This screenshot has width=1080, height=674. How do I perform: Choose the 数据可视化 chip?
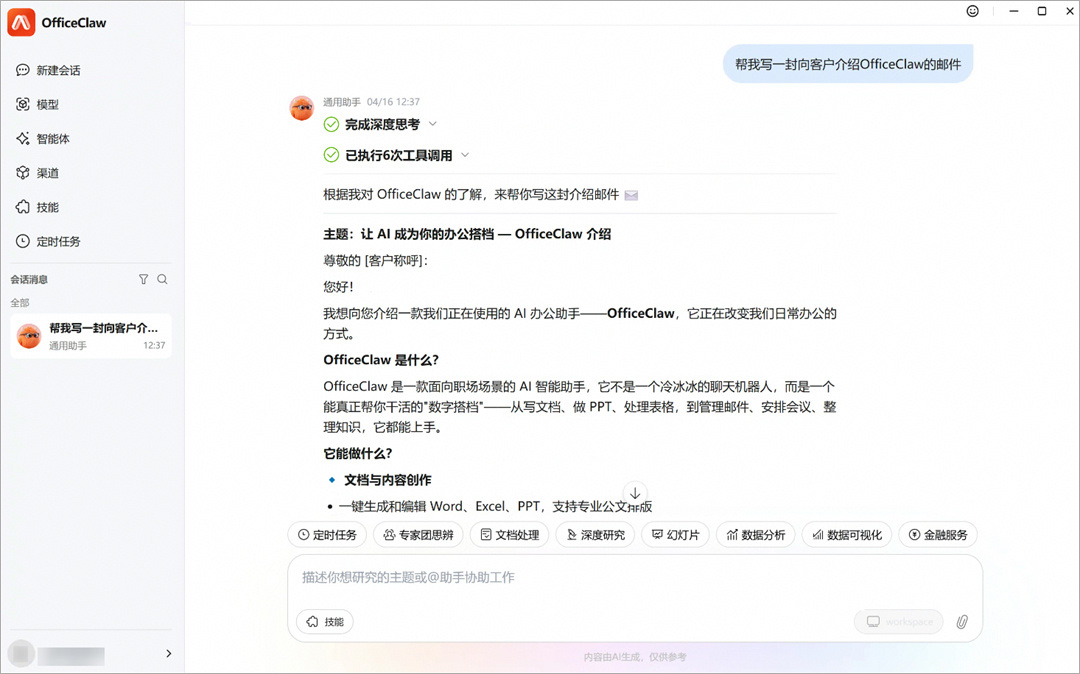[847, 535]
